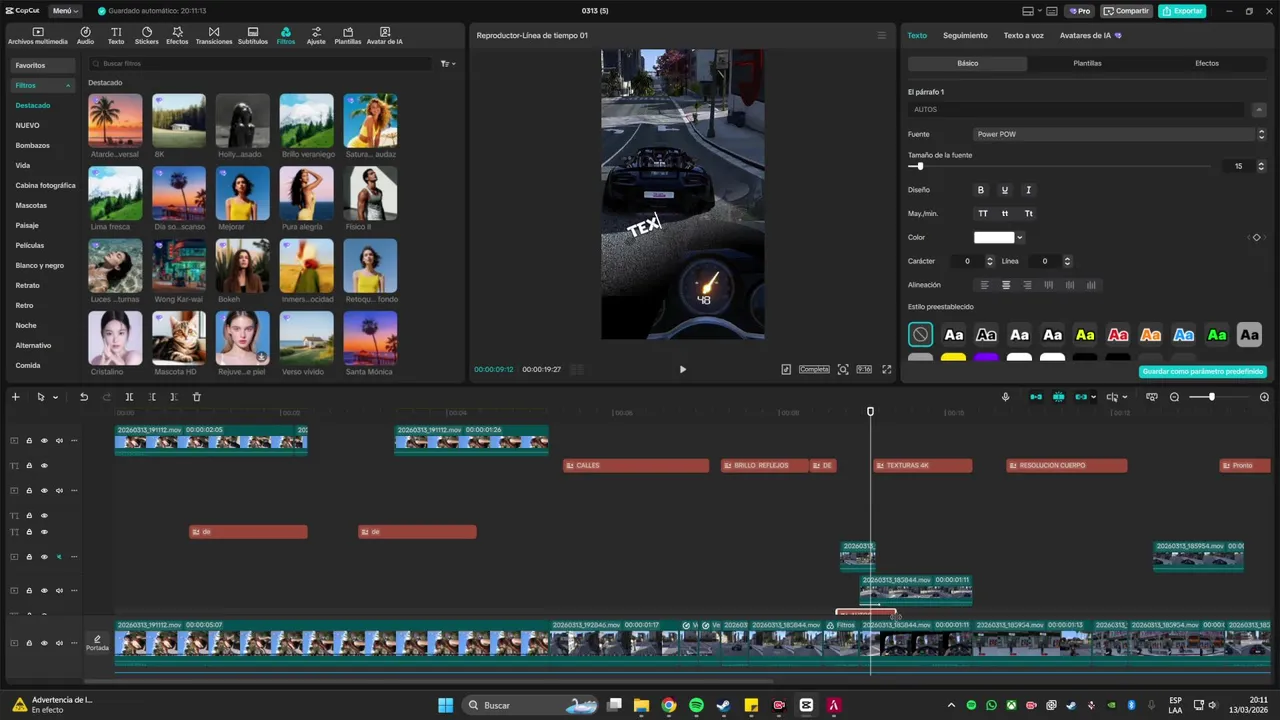Open the player options hamburger menu
This screenshot has width=1280, height=720.
(881, 36)
